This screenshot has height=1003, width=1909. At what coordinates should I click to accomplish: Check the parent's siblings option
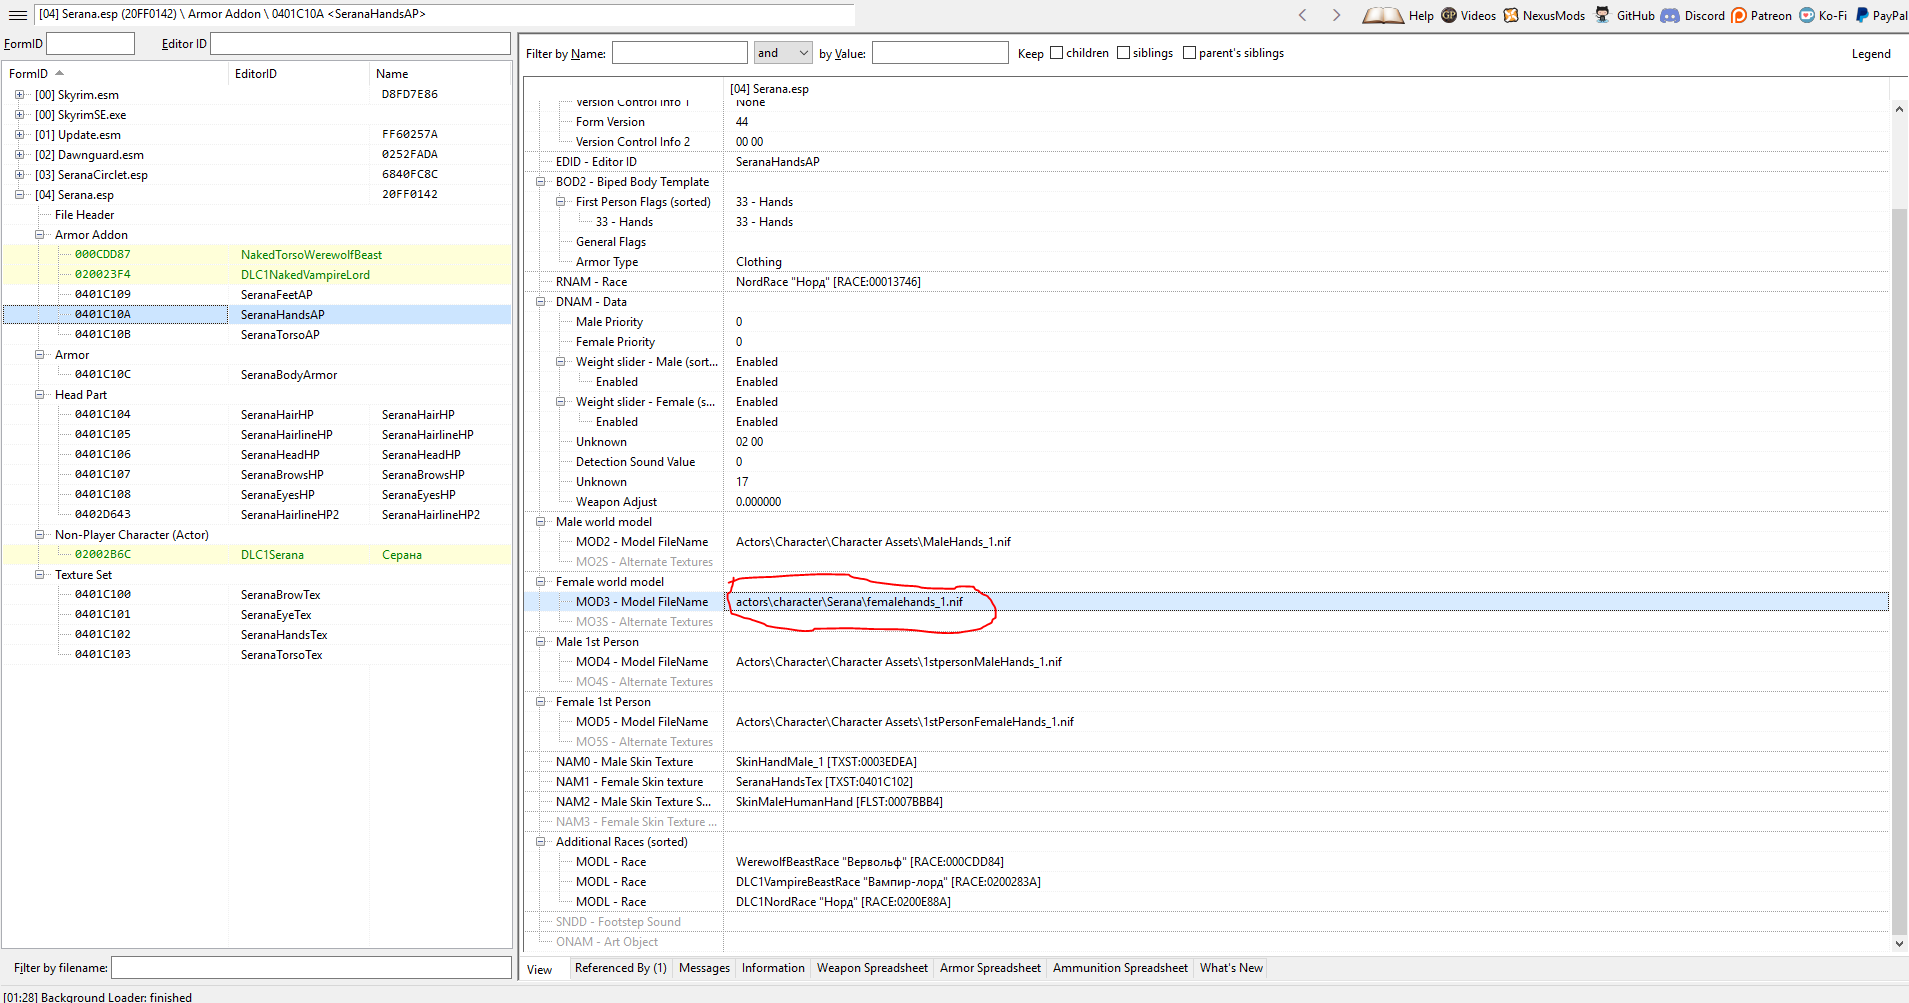click(x=1189, y=53)
